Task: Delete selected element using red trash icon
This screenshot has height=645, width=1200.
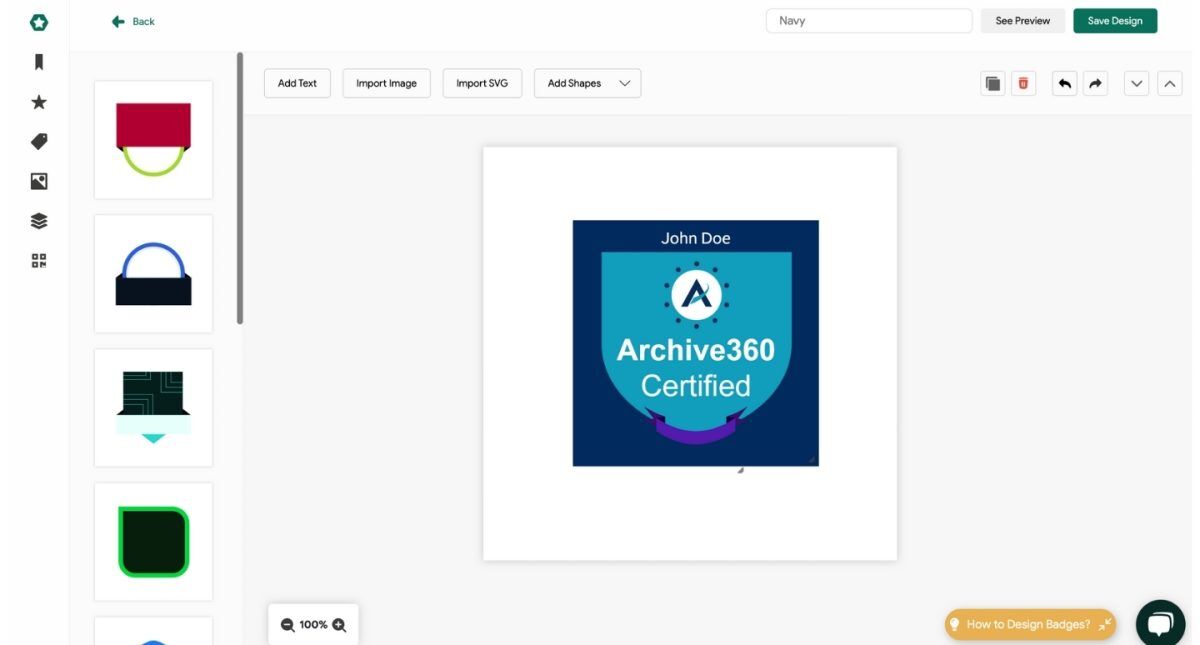Action: click(x=1023, y=84)
